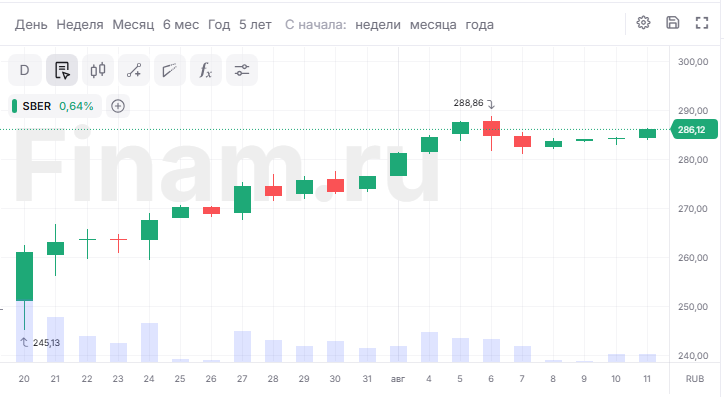Switch to the 6 мес period
724x397 pixels.
(181, 24)
